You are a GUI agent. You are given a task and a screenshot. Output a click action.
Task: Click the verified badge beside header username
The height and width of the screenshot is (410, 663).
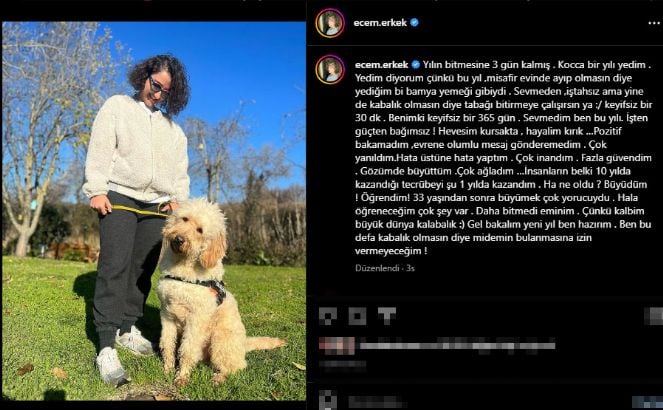pos(414,22)
